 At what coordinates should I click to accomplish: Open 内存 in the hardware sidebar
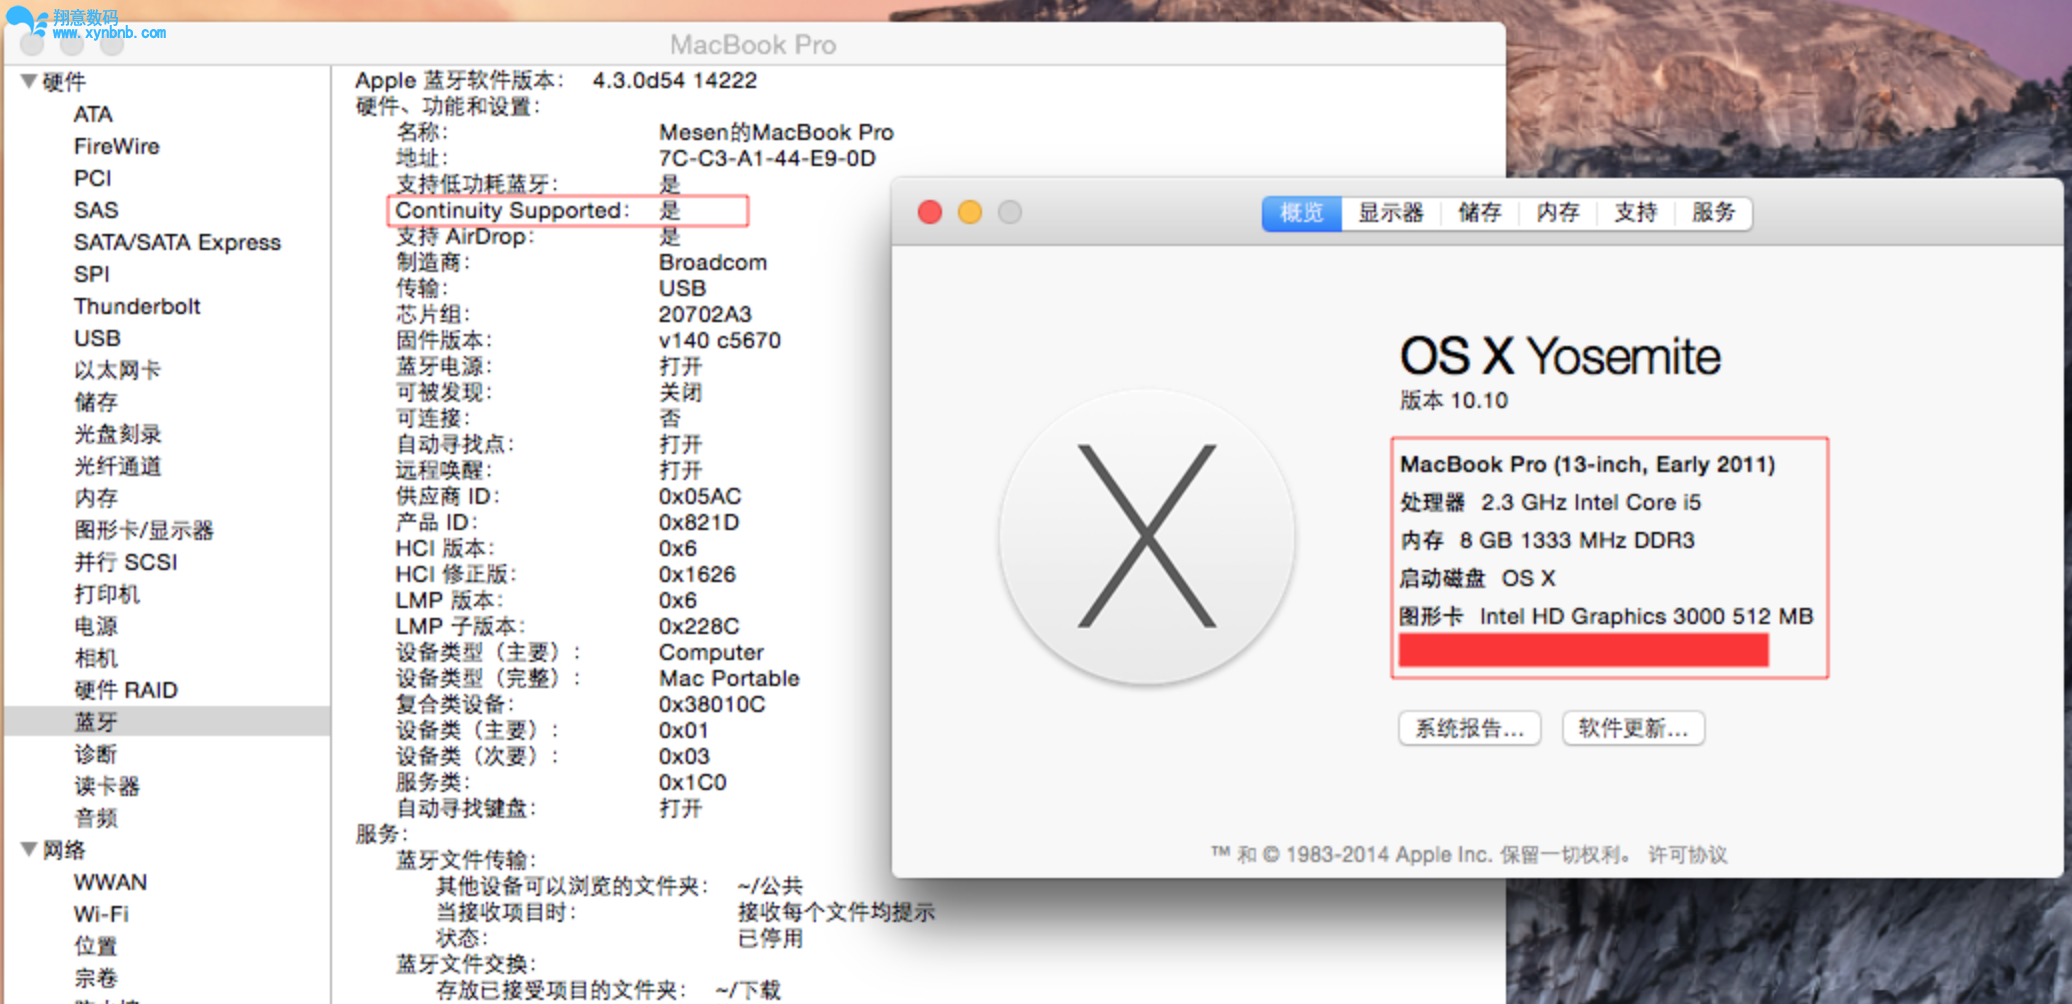(95, 498)
